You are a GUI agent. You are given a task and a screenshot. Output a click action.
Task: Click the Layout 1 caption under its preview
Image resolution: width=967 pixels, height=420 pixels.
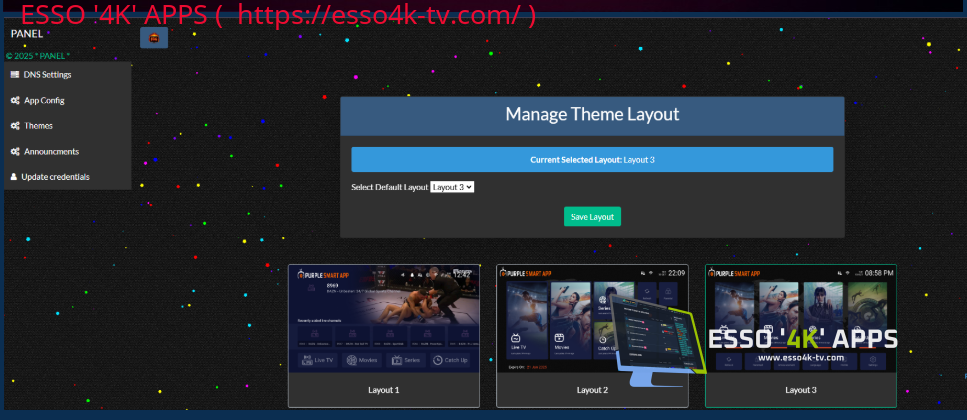(x=383, y=390)
